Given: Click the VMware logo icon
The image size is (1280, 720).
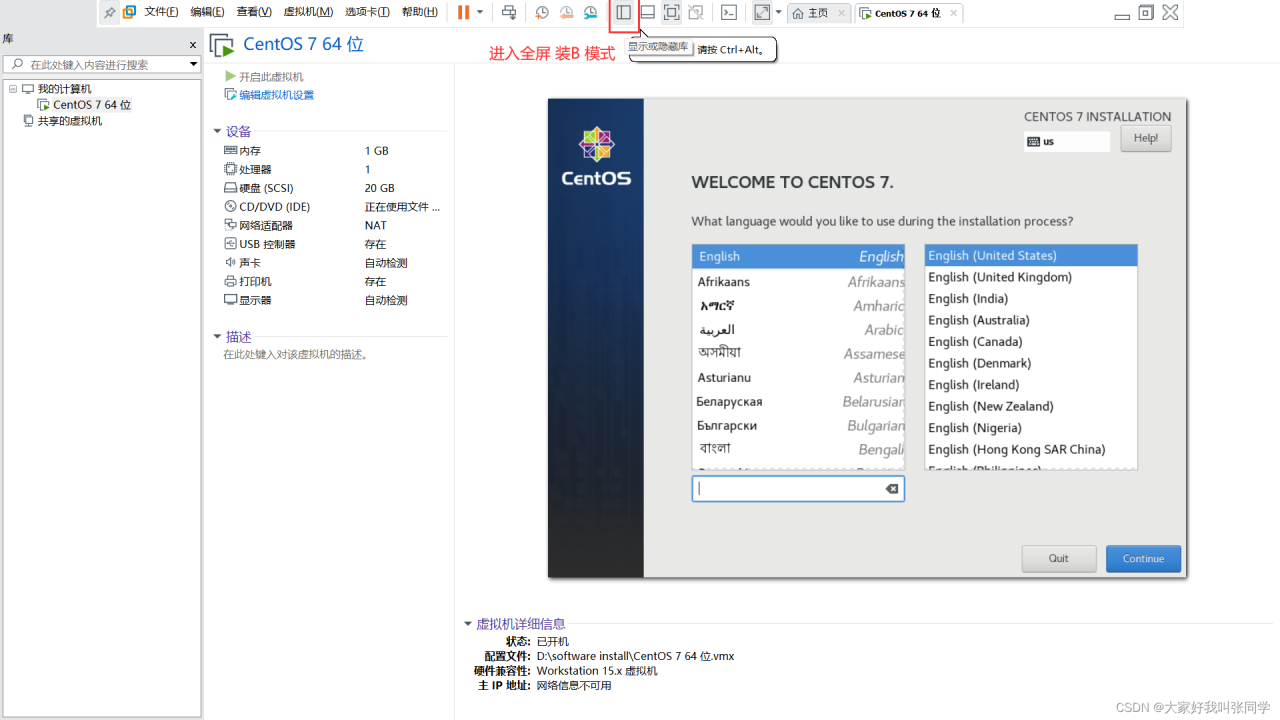Looking at the screenshot, I should pyautogui.click(x=130, y=12).
